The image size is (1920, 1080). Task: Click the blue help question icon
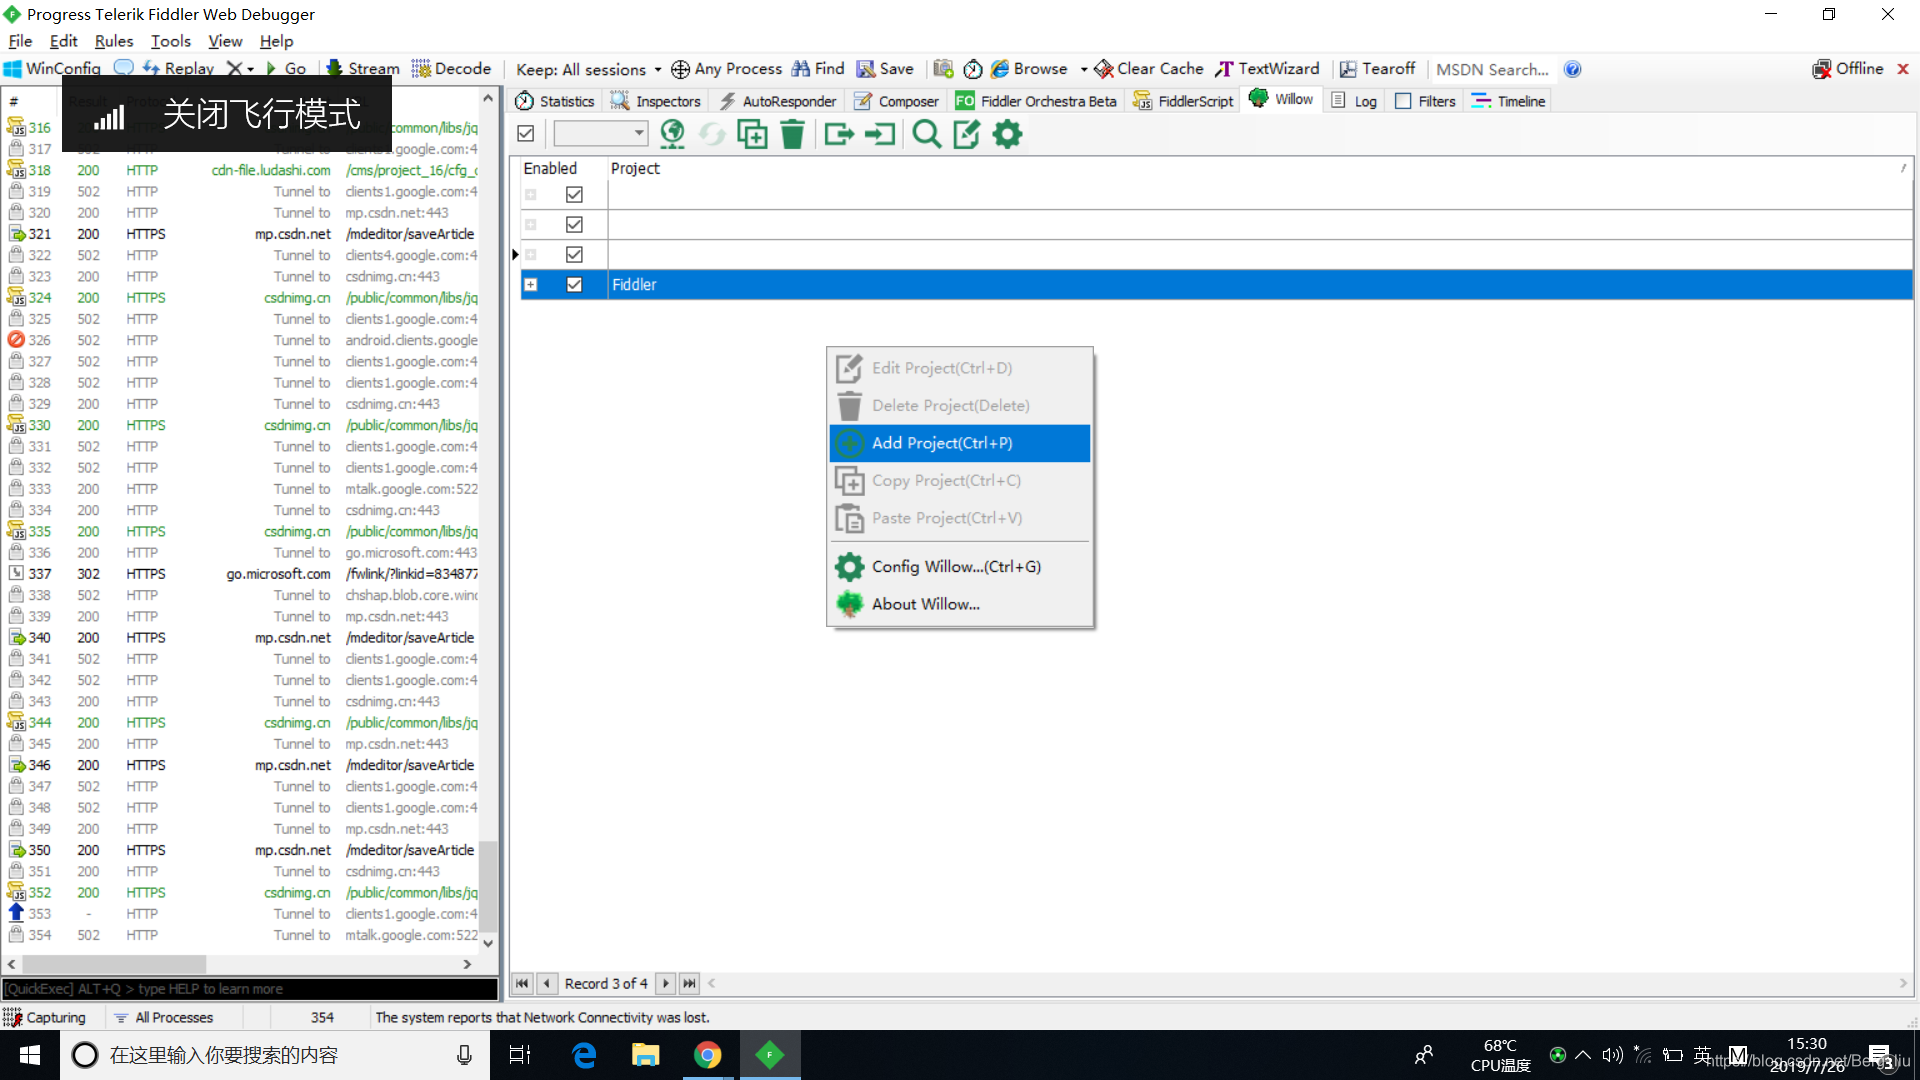pyautogui.click(x=1573, y=69)
